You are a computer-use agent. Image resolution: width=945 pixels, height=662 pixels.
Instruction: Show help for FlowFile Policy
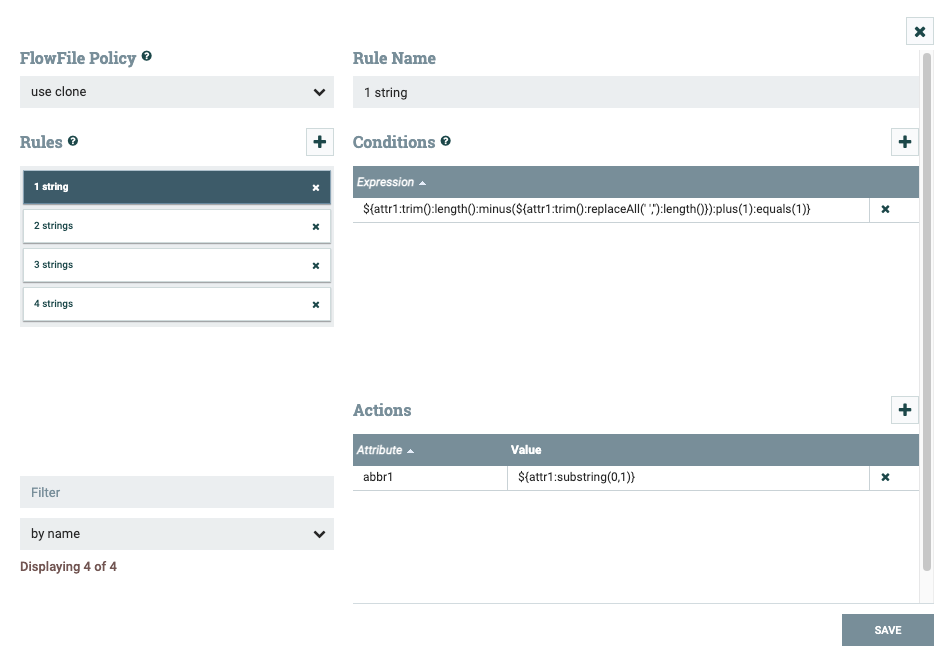tap(147, 57)
